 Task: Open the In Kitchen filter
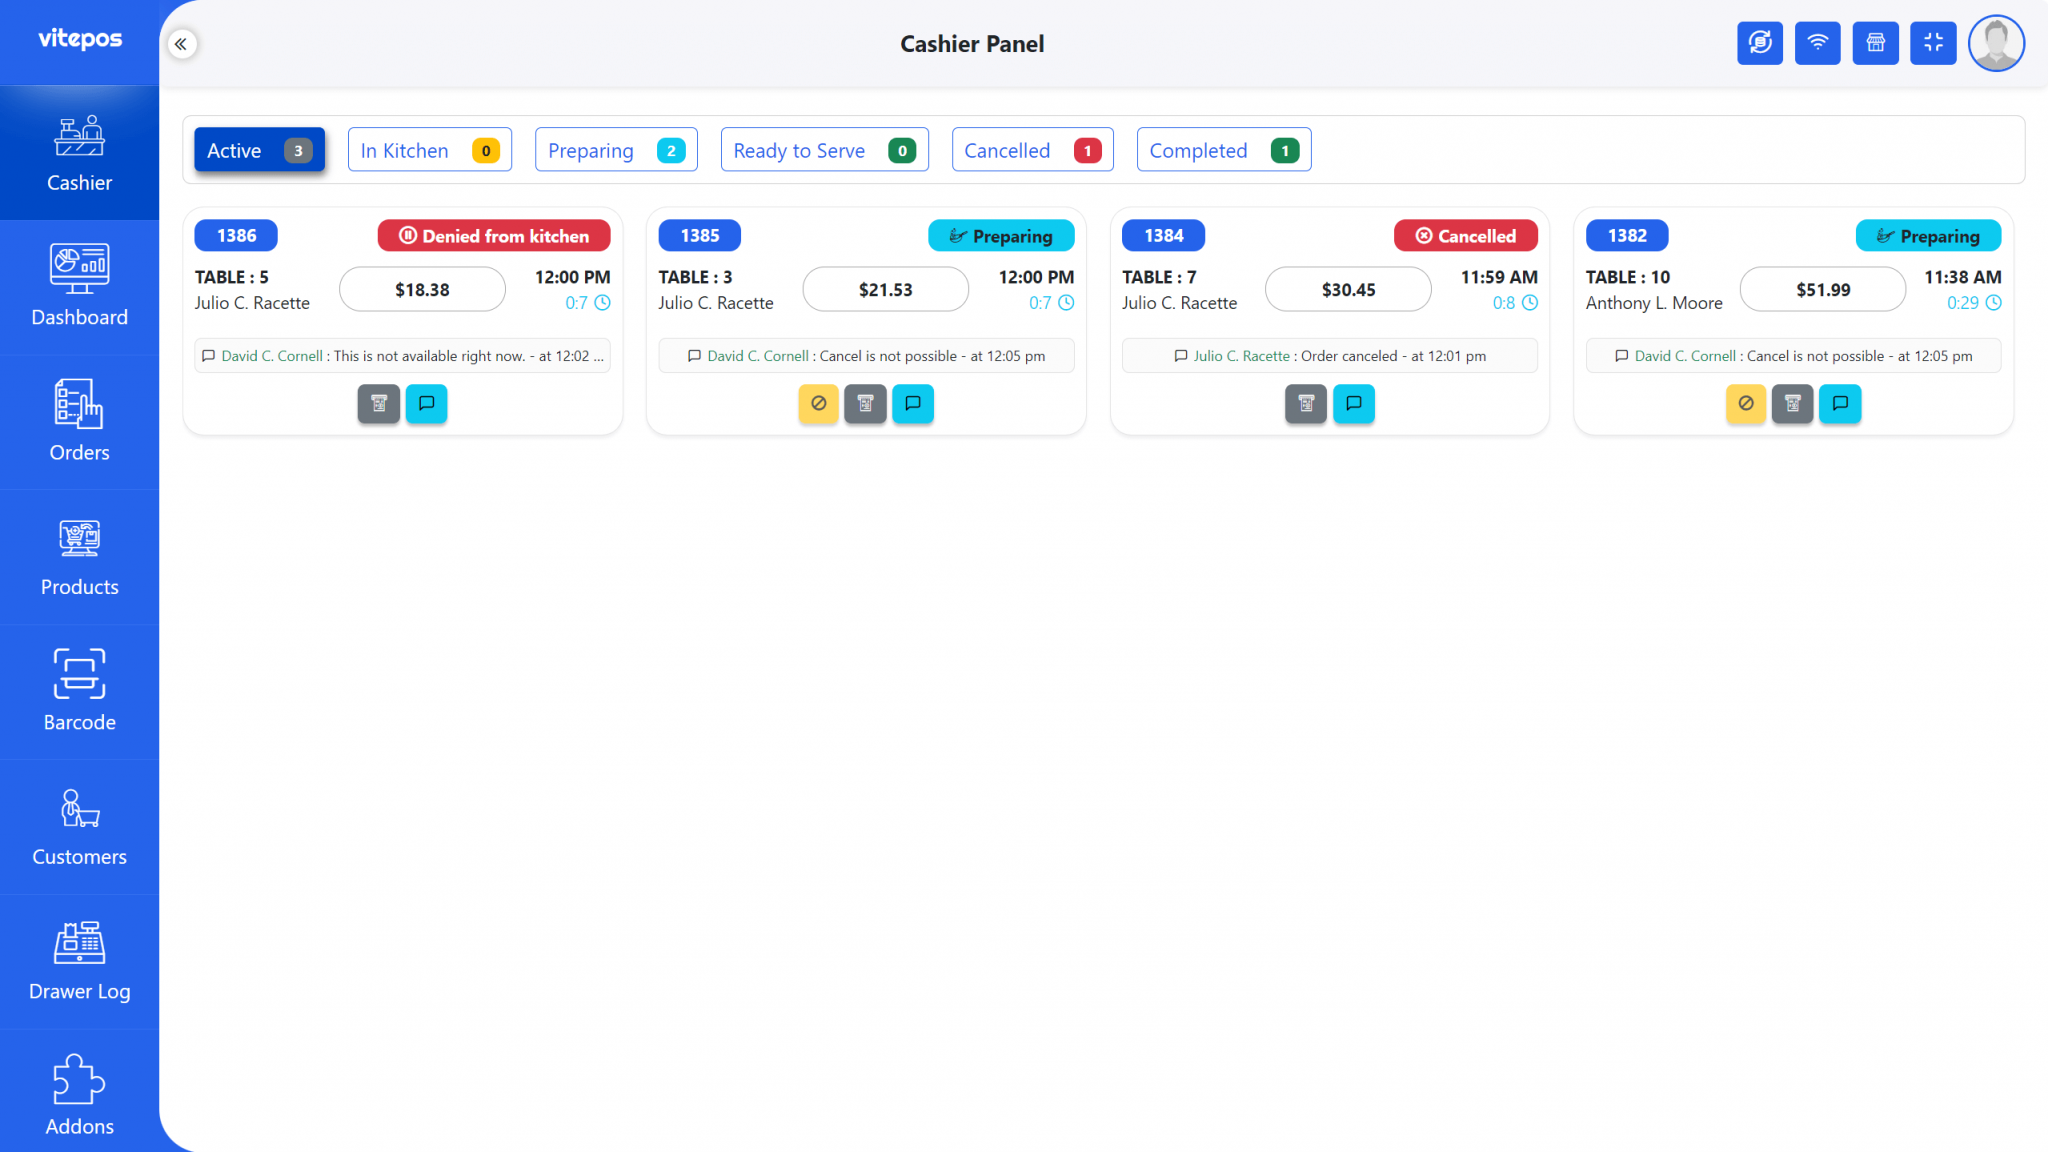(x=429, y=150)
